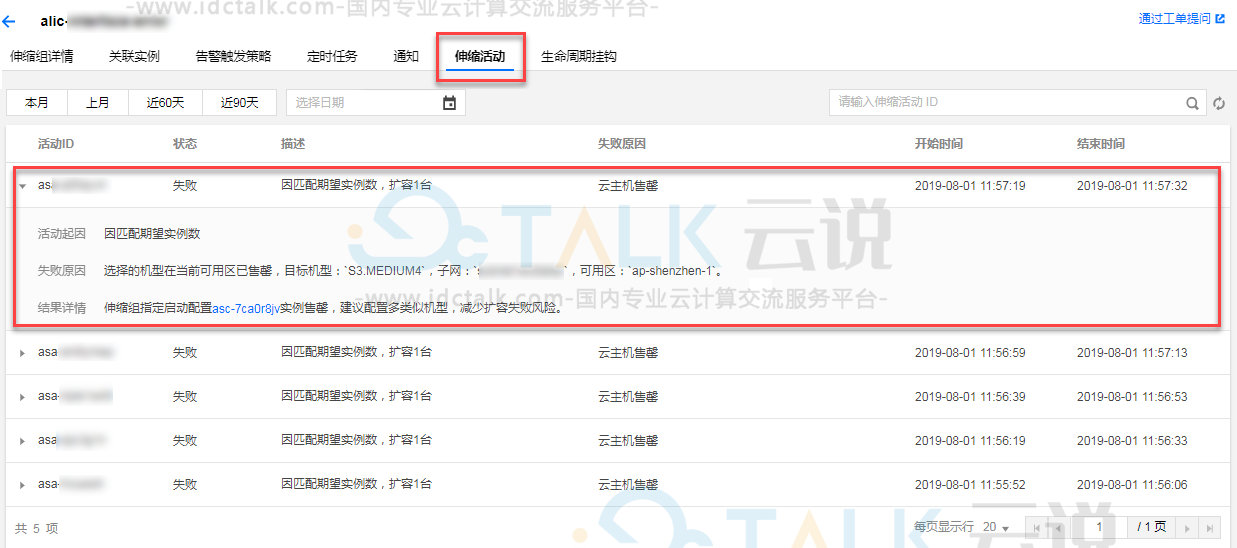Click the description in the 11:56:19 row
The height and width of the screenshot is (548, 1237).
(x=357, y=441)
